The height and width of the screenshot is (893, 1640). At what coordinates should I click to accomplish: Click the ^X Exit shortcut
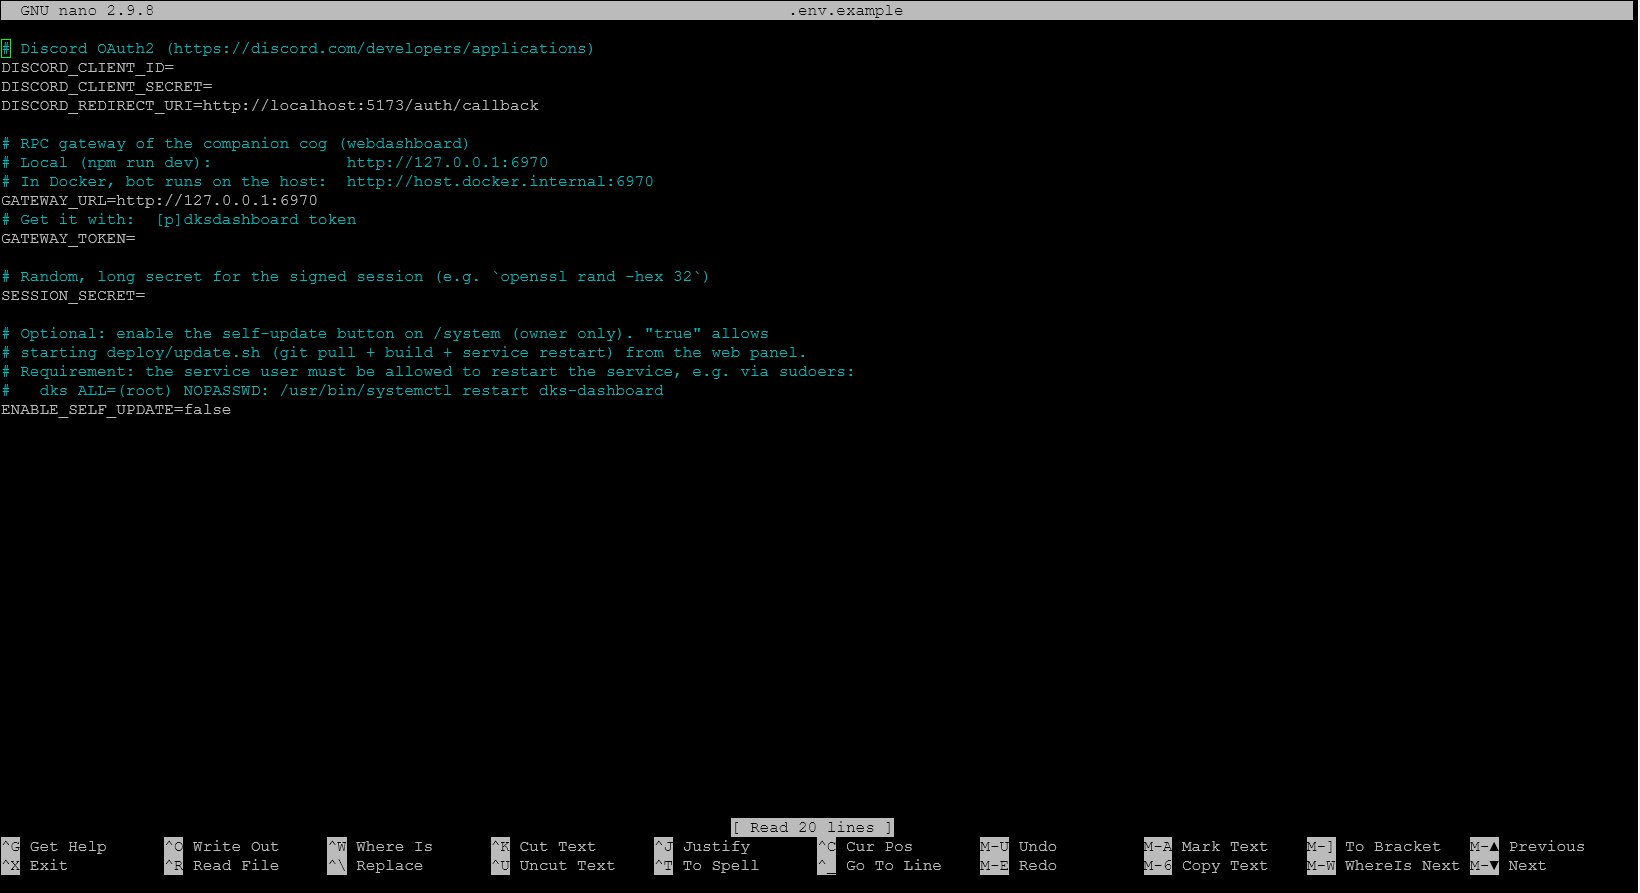tap(35, 866)
